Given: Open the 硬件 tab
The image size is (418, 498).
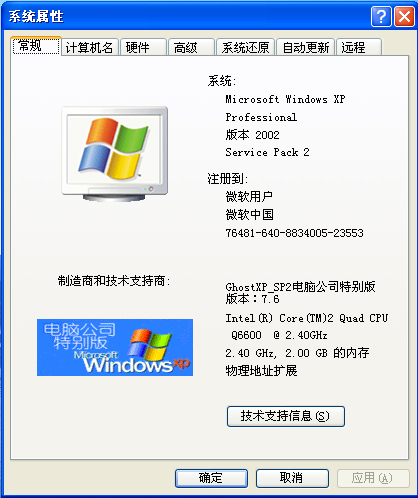Looking at the screenshot, I should 143,47.
